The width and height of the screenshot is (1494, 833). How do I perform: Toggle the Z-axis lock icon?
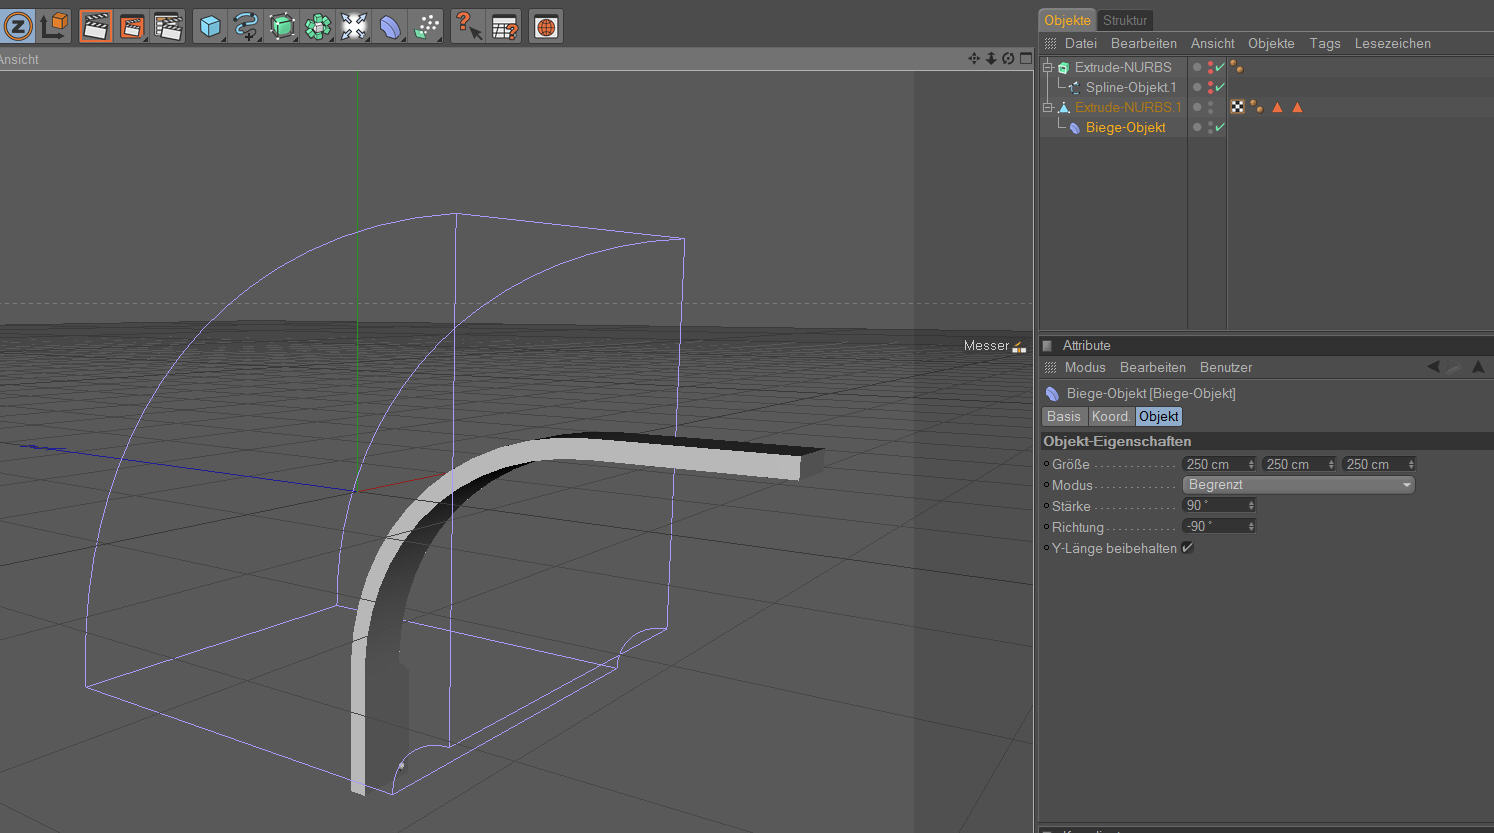[18, 26]
